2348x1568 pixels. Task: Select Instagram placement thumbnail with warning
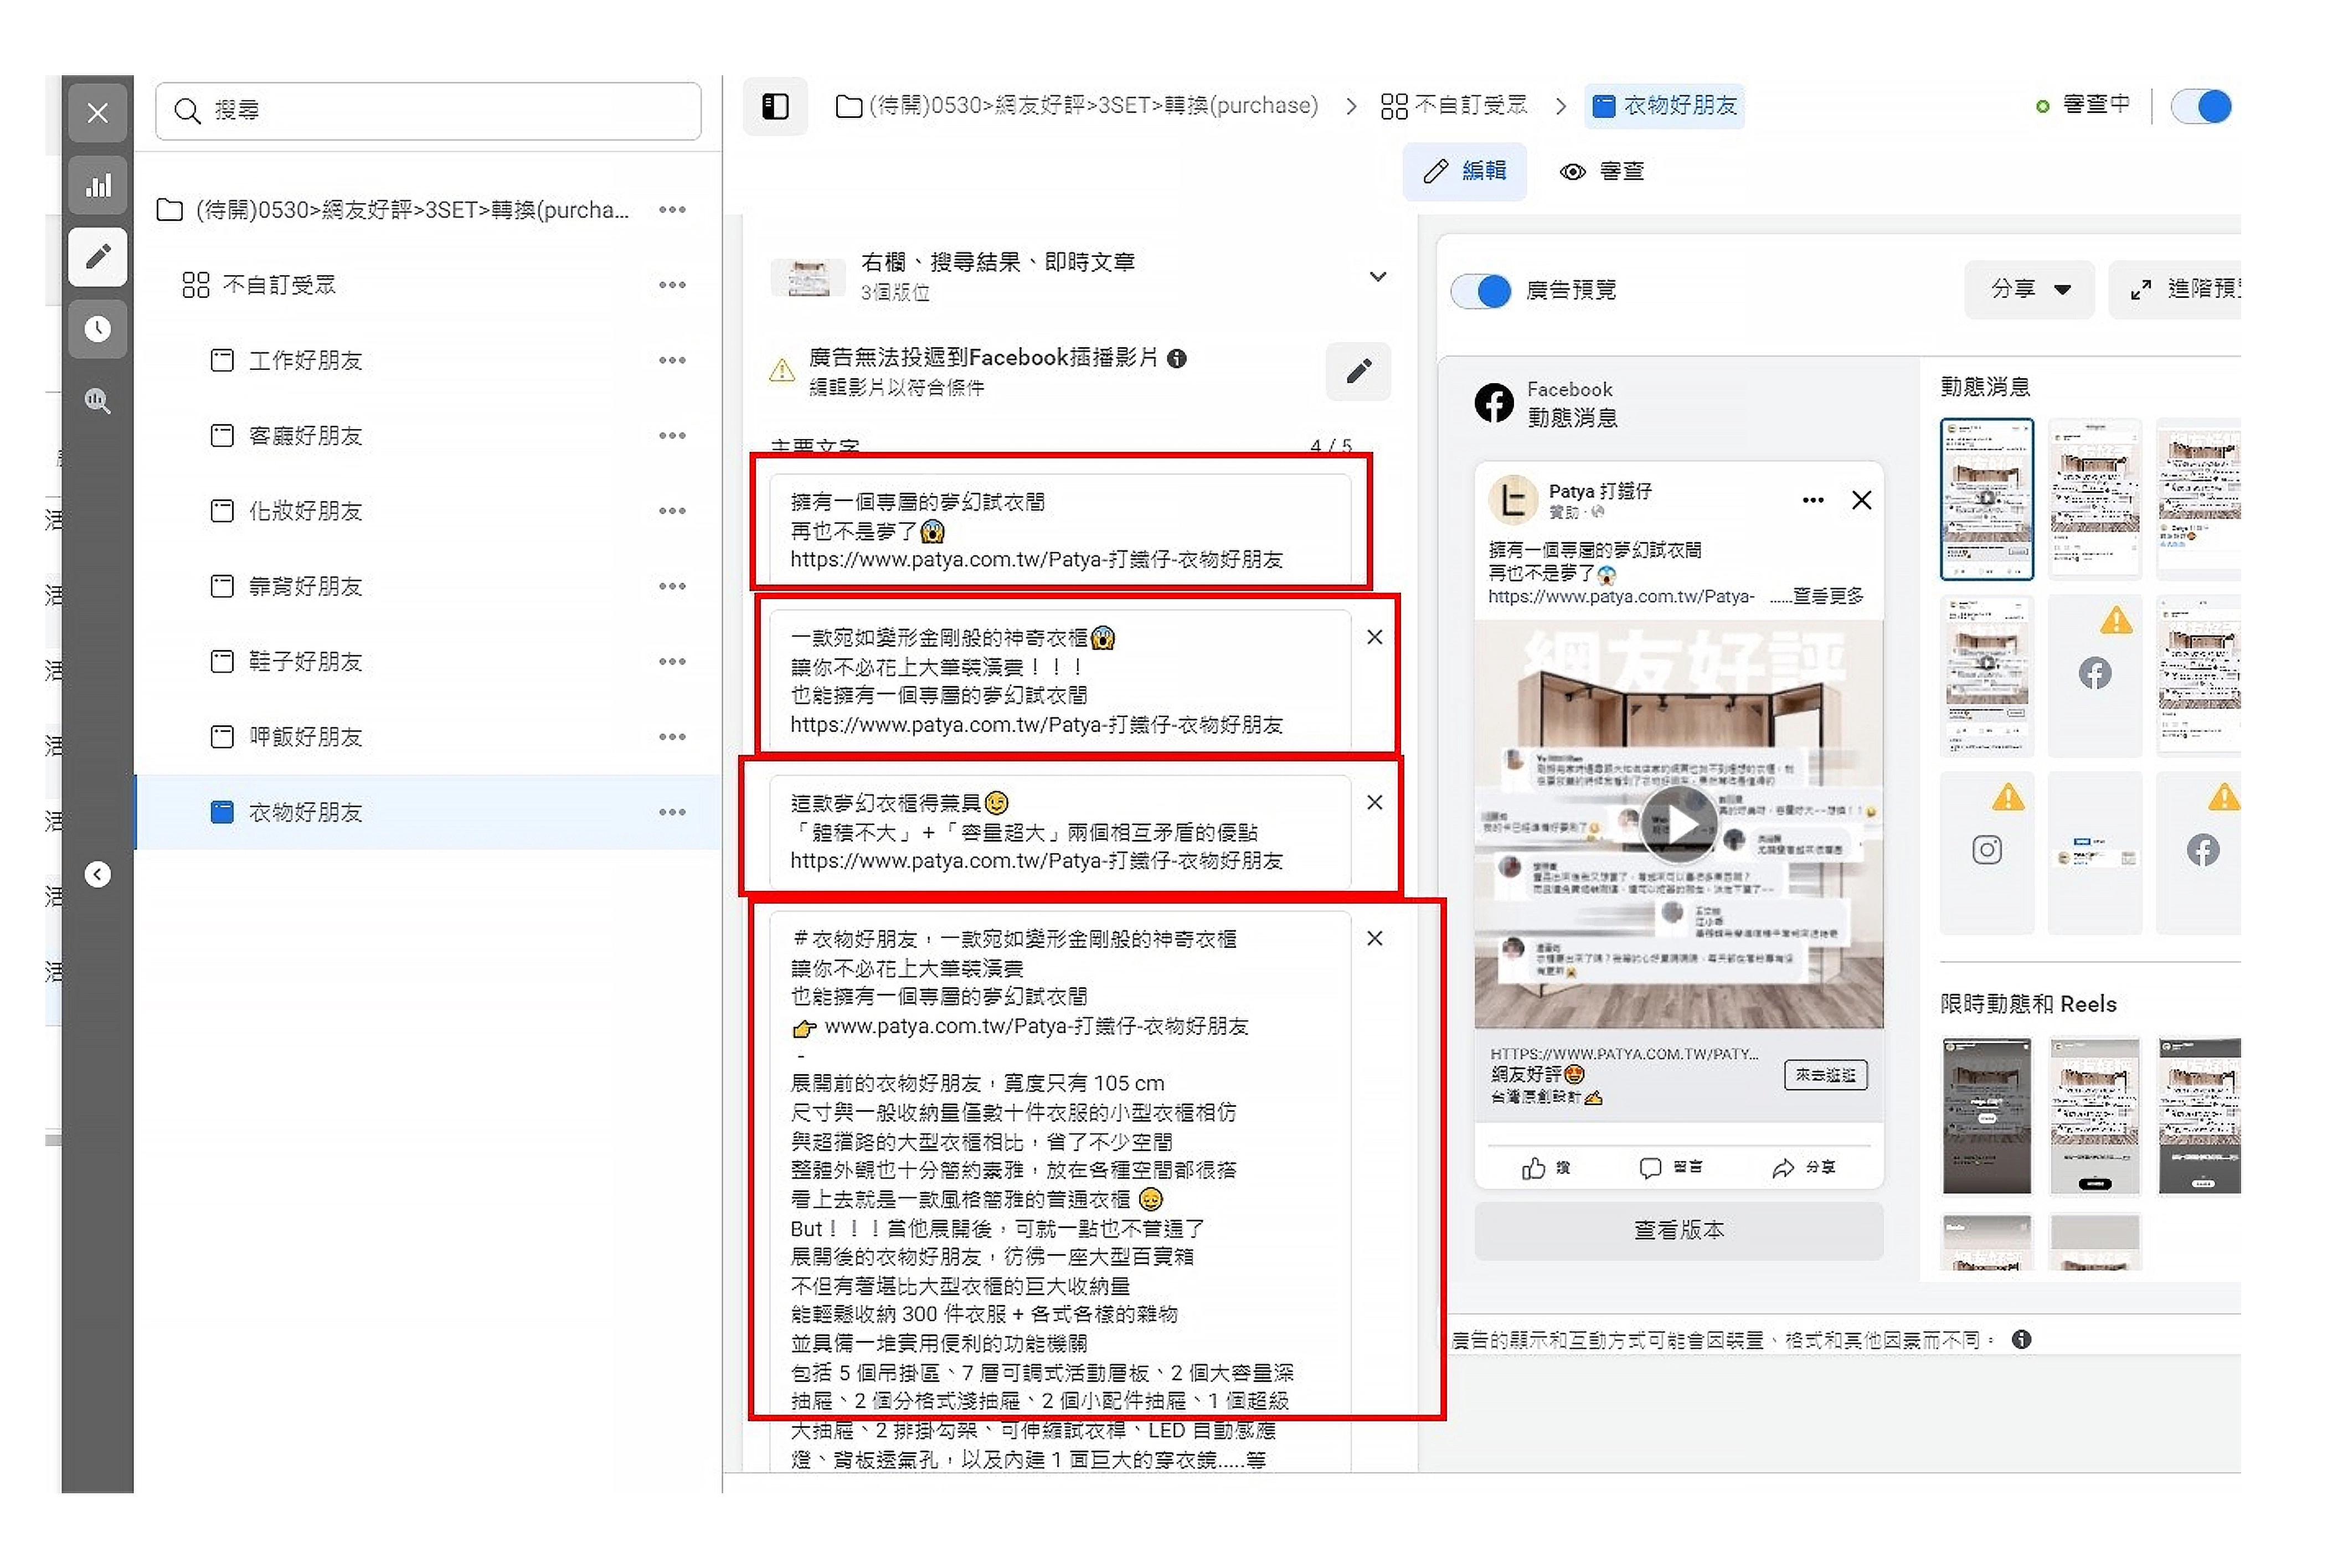point(1986,852)
